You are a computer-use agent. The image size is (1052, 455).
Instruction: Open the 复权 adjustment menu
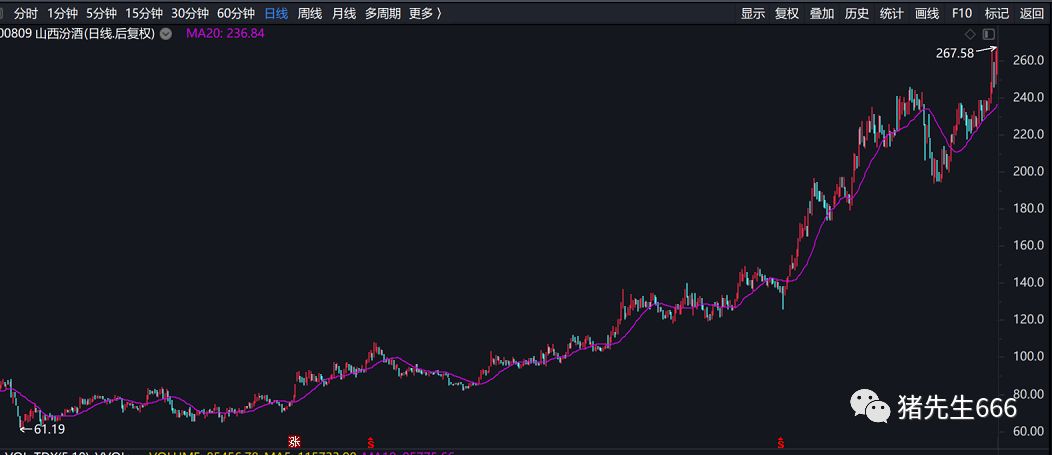coord(787,13)
